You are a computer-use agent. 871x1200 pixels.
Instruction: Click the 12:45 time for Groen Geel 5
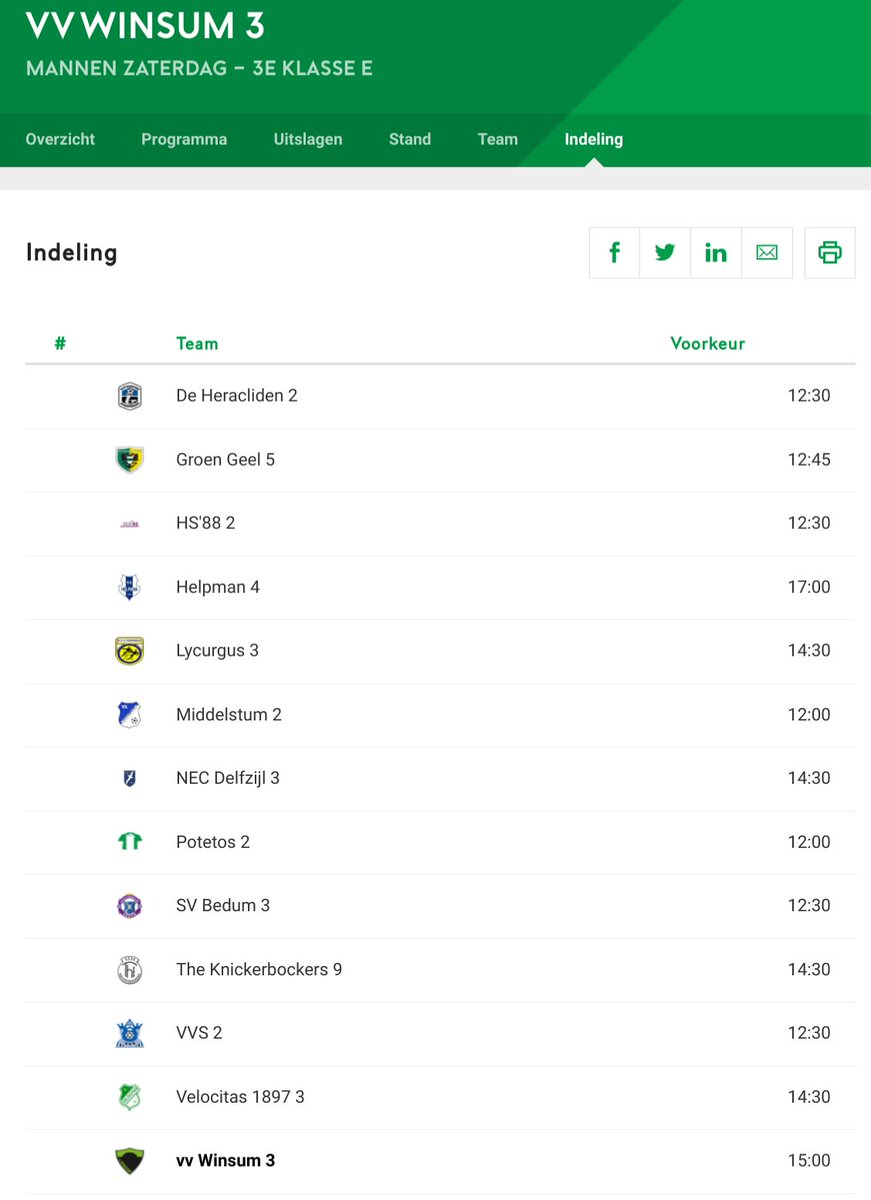(809, 460)
